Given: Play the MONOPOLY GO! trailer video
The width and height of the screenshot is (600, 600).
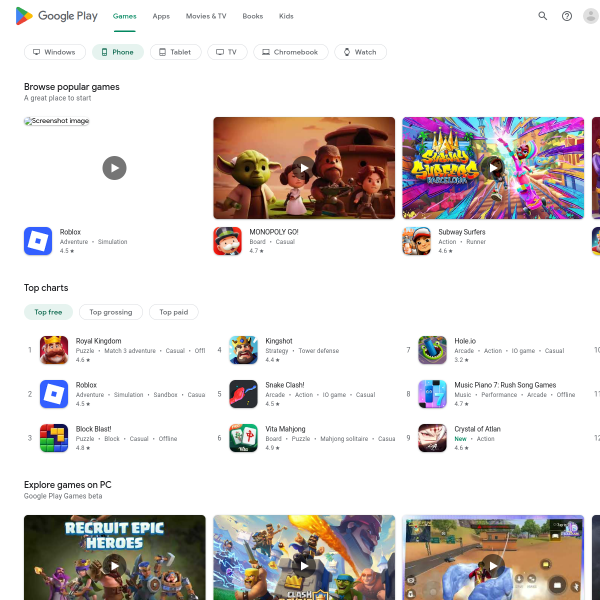Looking at the screenshot, I should (304, 168).
